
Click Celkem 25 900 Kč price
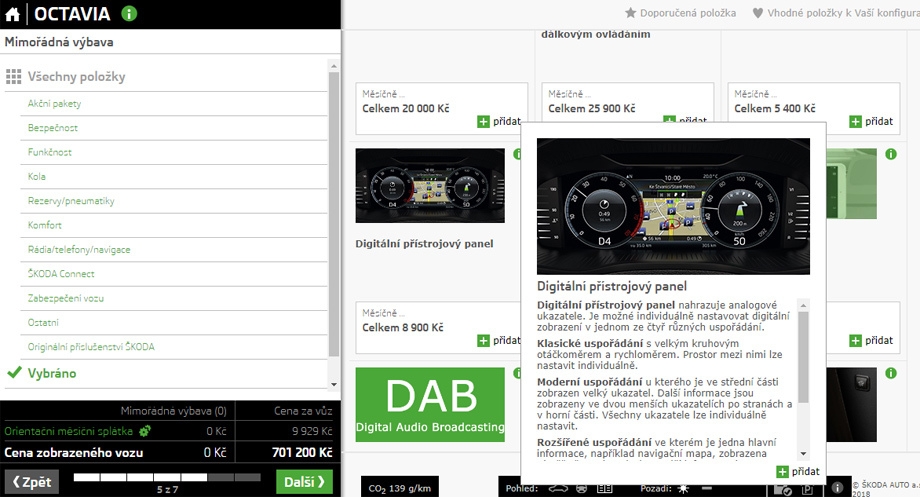tap(591, 109)
